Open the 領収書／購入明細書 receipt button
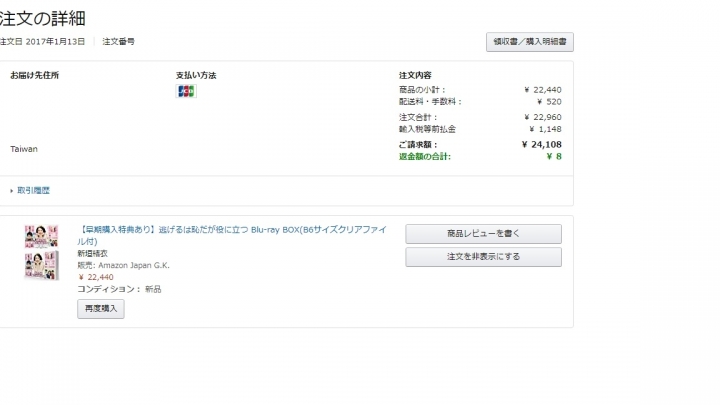This screenshot has width=720, height=405. [529, 42]
